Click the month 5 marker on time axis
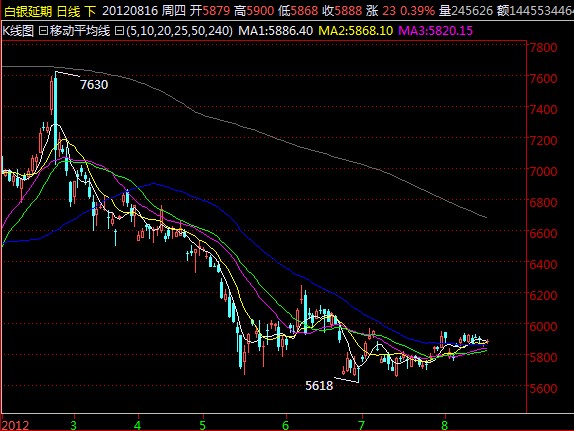 pos(203,425)
